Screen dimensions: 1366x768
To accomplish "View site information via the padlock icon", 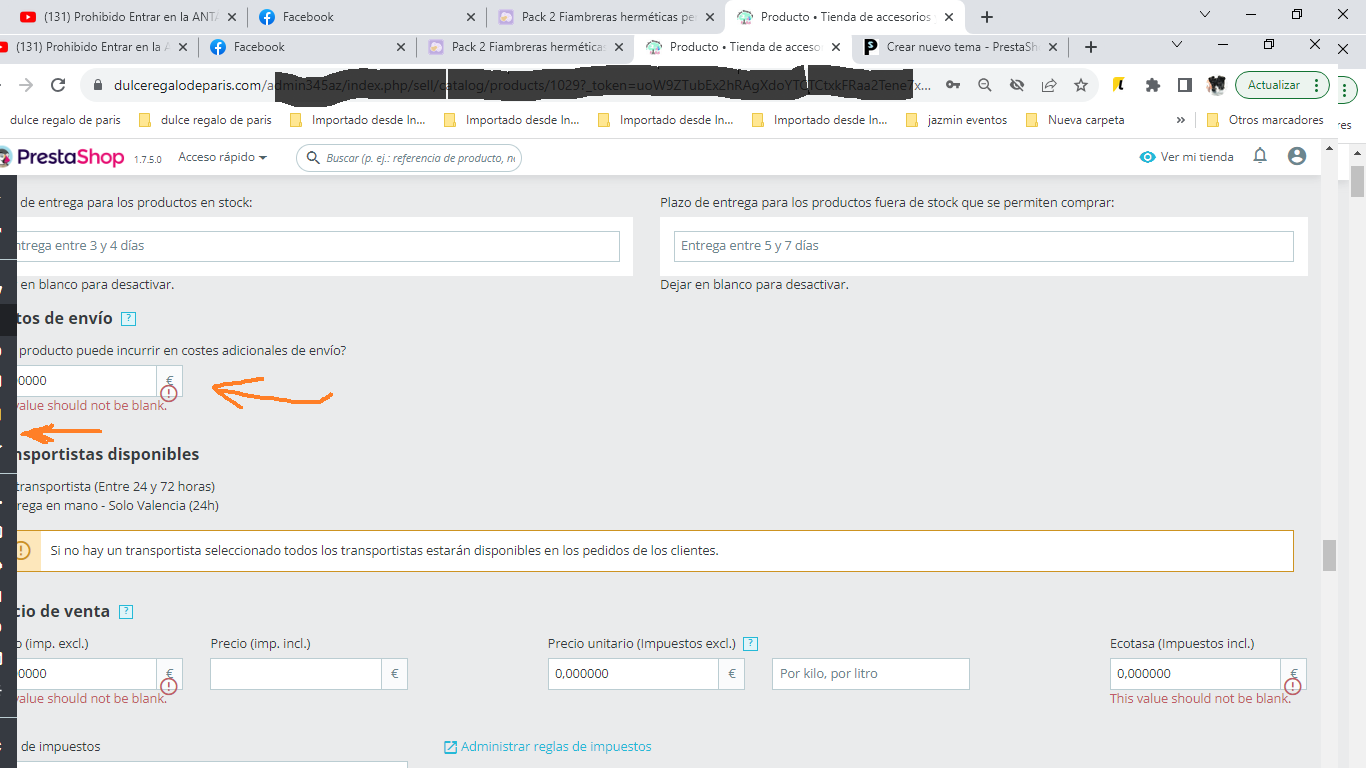I will coord(97,85).
